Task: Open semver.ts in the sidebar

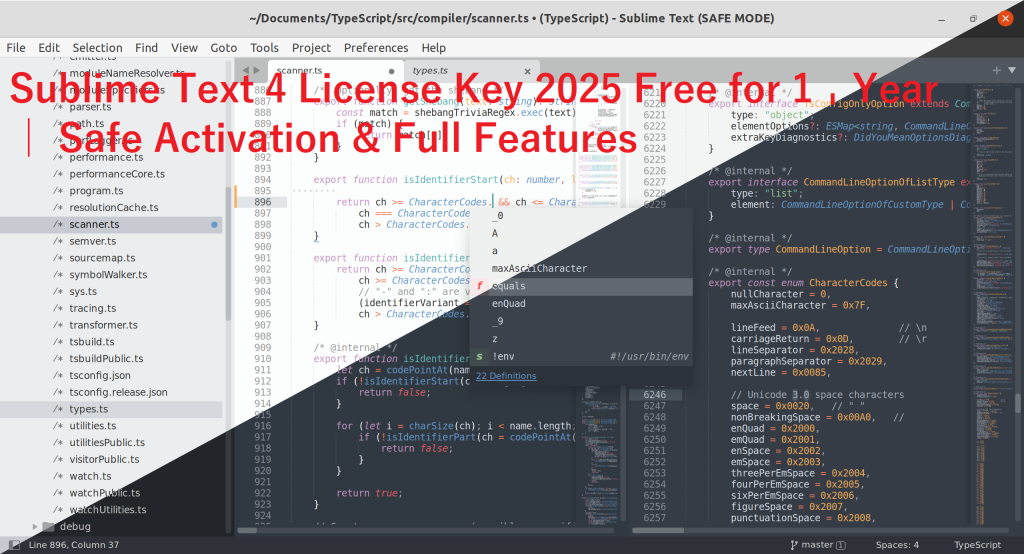Action: point(92,241)
